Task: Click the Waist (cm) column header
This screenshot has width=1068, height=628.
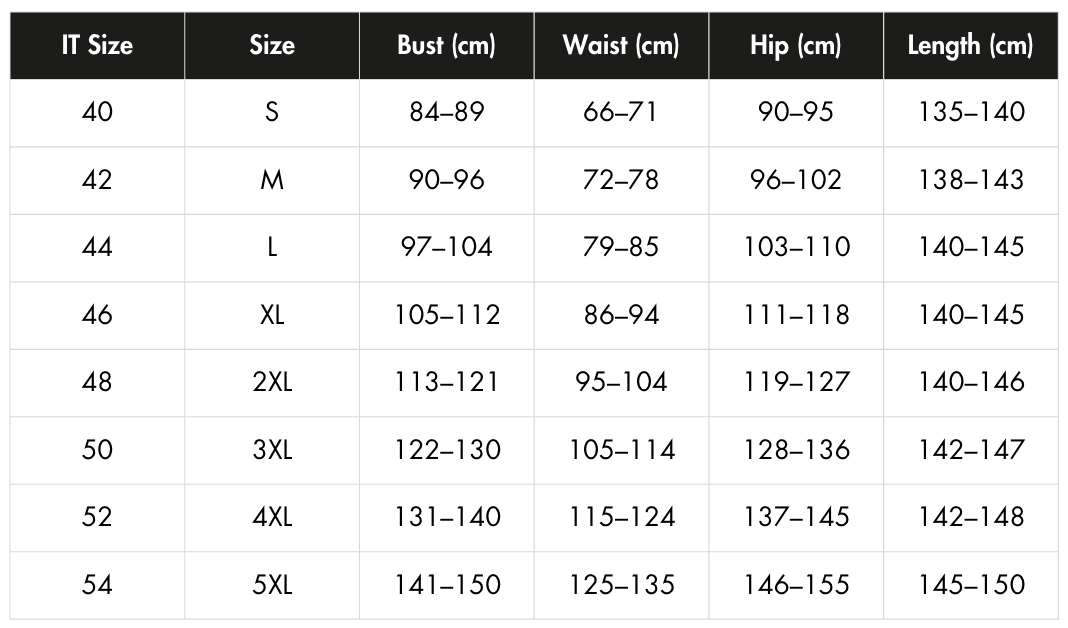Action: point(621,46)
